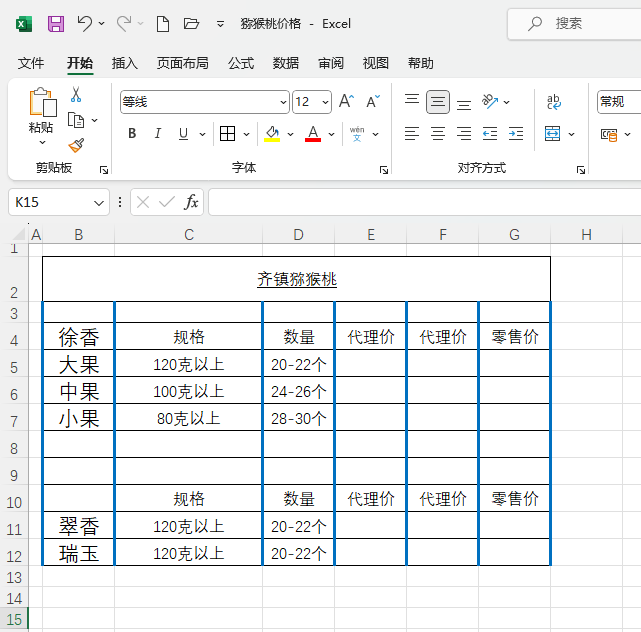This screenshot has height=632, width=641.
Task: Click Merge and Center icon
Action: point(552,133)
